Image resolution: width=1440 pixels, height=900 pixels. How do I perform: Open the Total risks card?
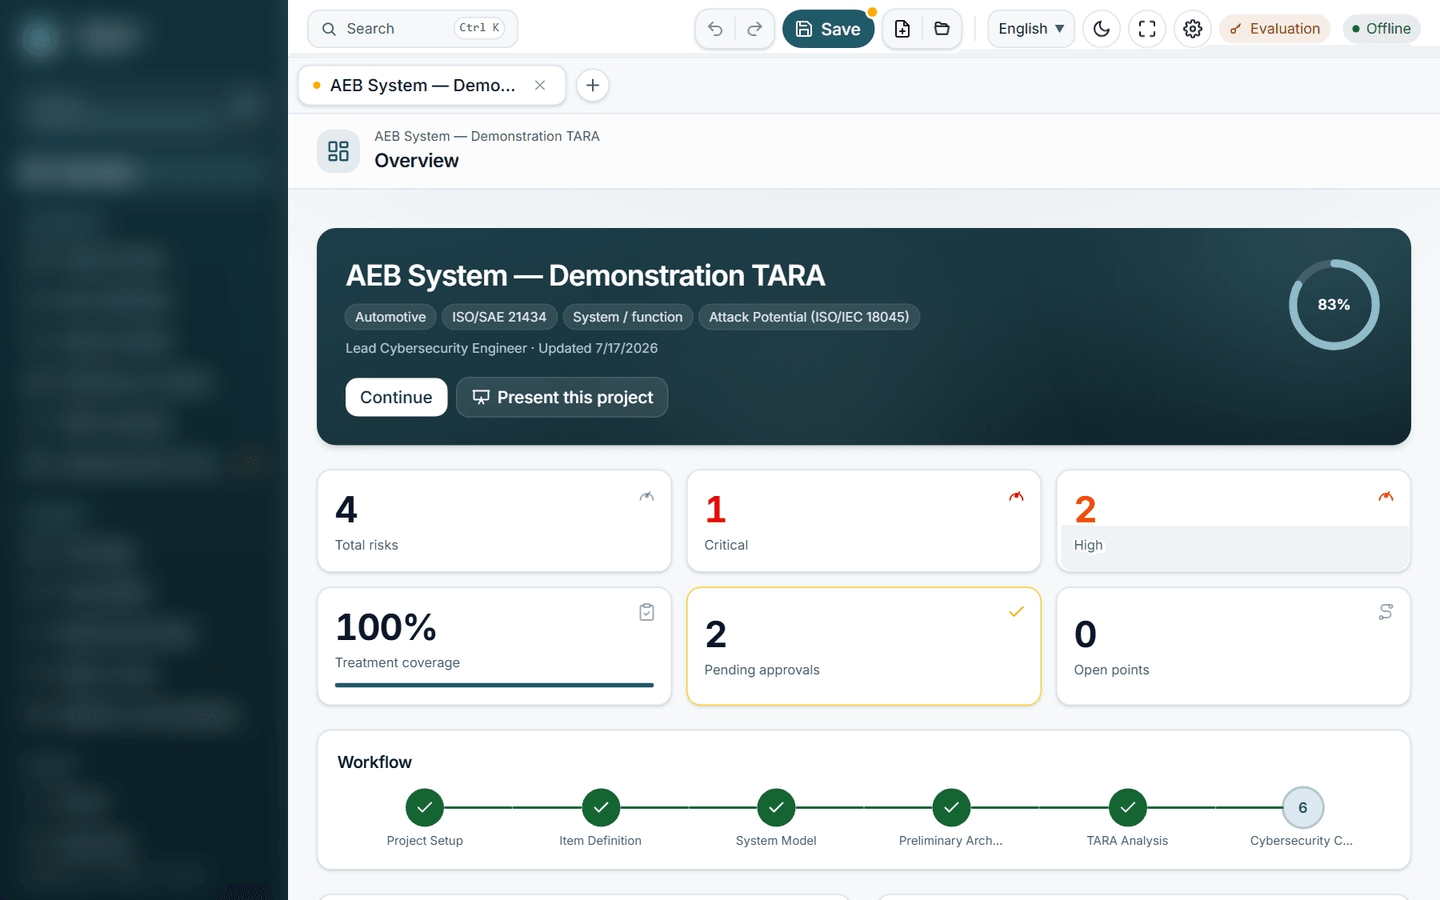494,521
